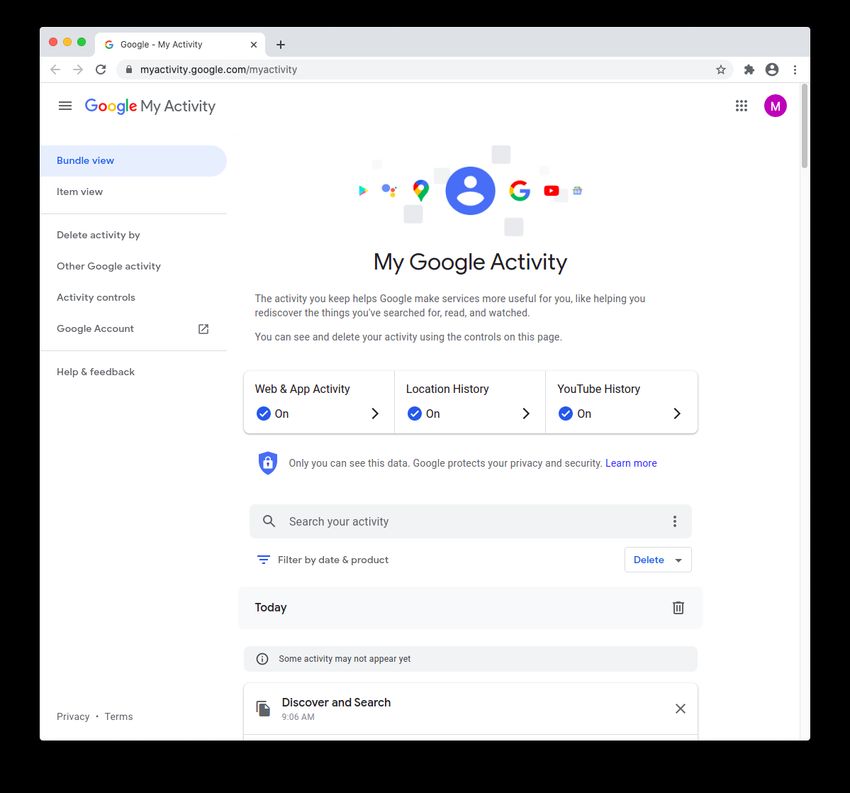Click the YouTube History heading
The height and width of the screenshot is (793, 850).
pyautogui.click(x=598, y=389)
